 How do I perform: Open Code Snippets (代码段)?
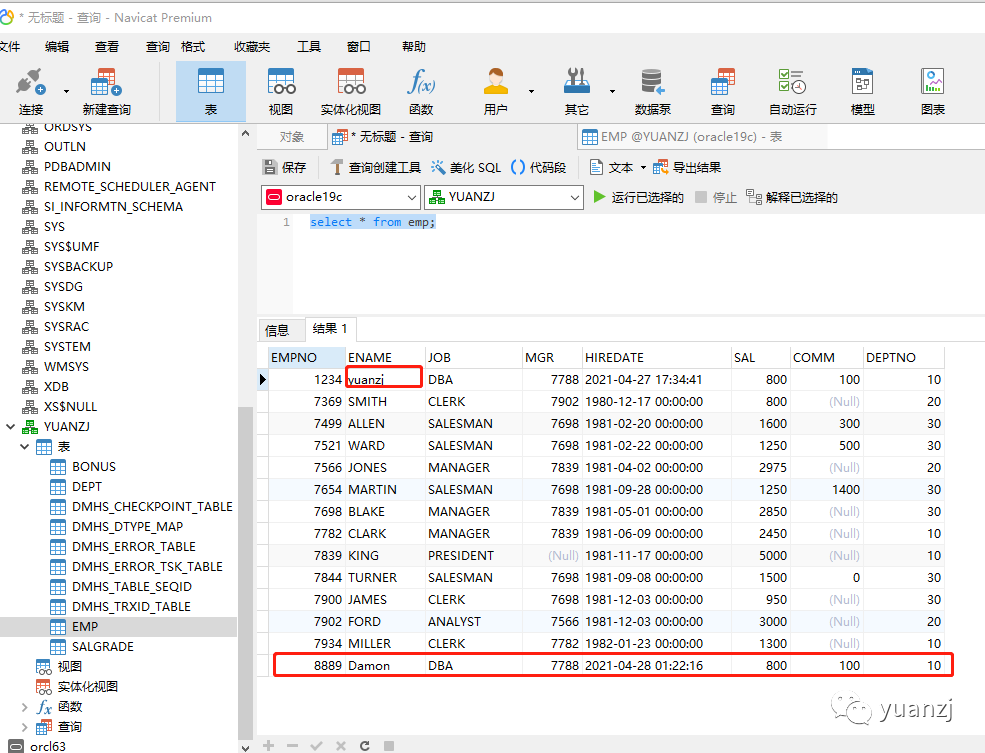538,167
